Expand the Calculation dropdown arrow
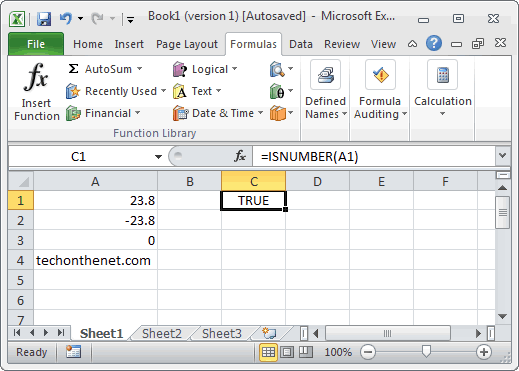 point(442,114)
